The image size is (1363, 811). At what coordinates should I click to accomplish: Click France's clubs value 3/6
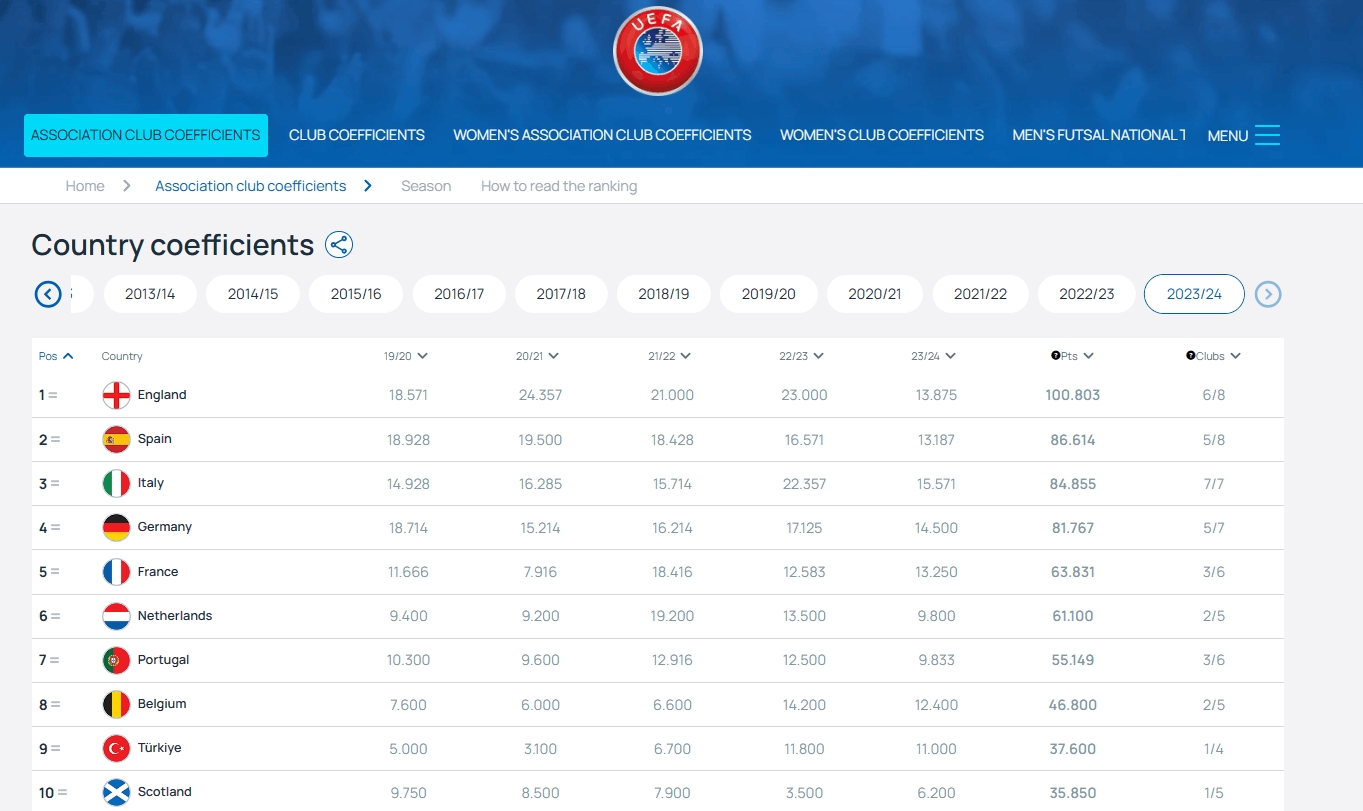click(x=1213, y=572)
